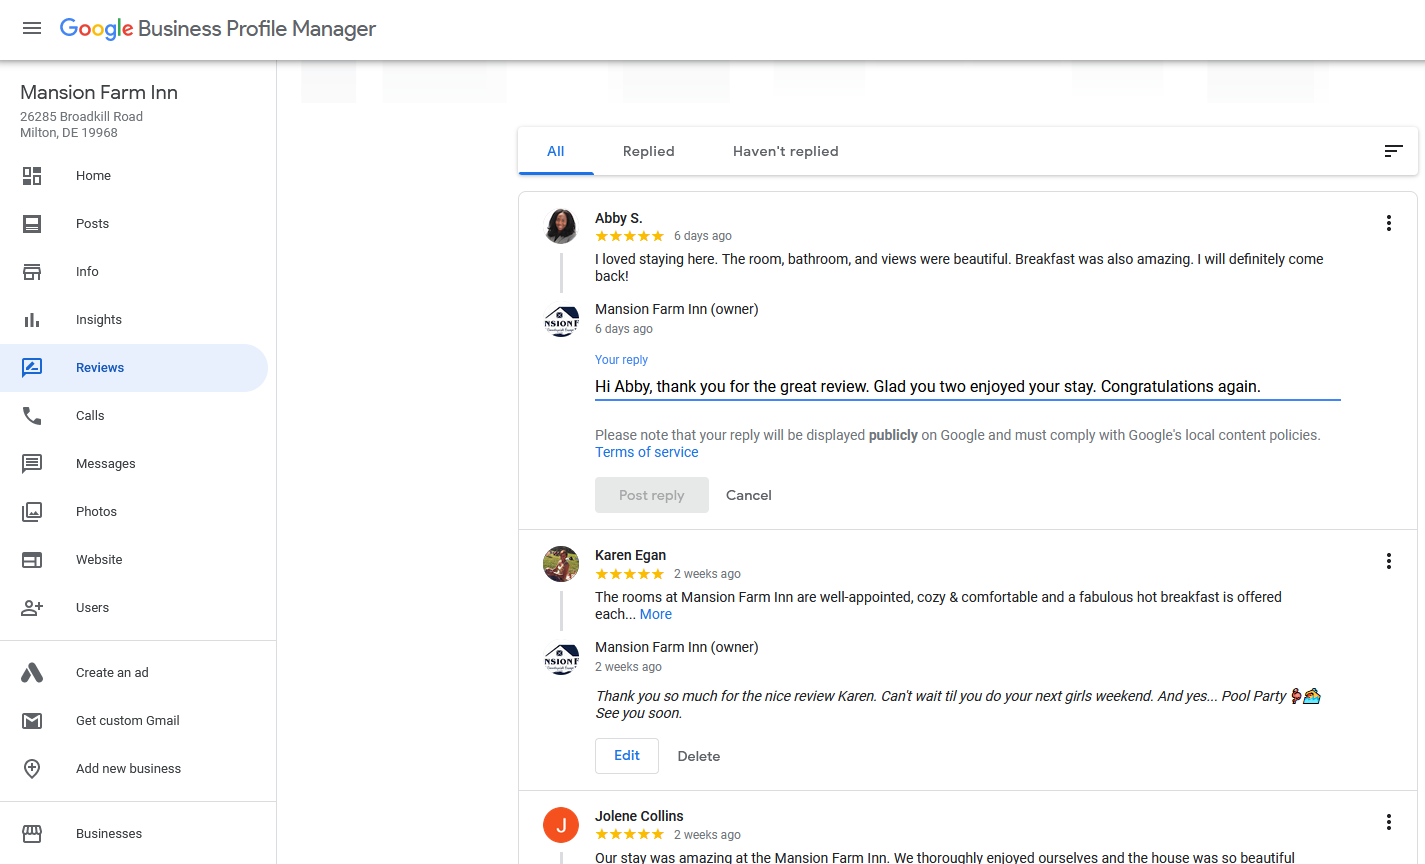Edit the reply to Karen Egan
Image resolution: width=1425 pixels, height=864 pixels.
(627, 756)
